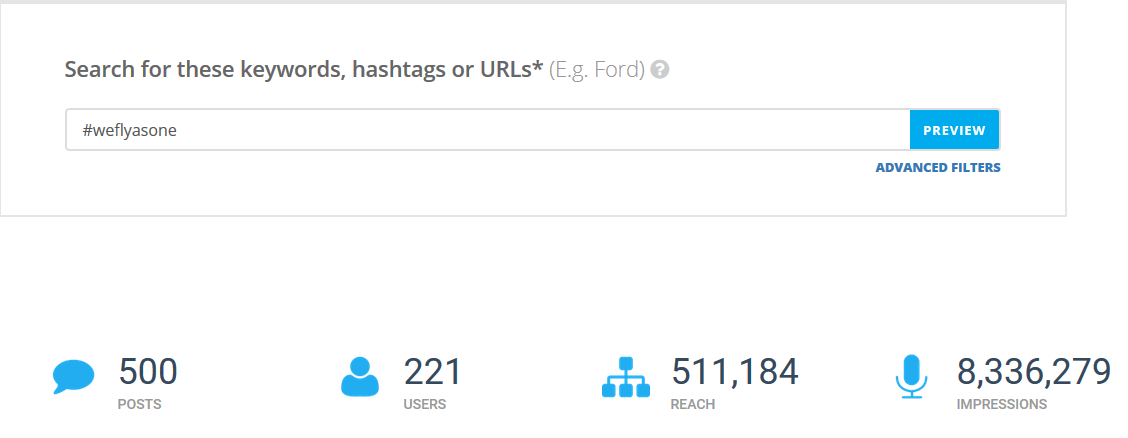Select the users person icon

361,377
